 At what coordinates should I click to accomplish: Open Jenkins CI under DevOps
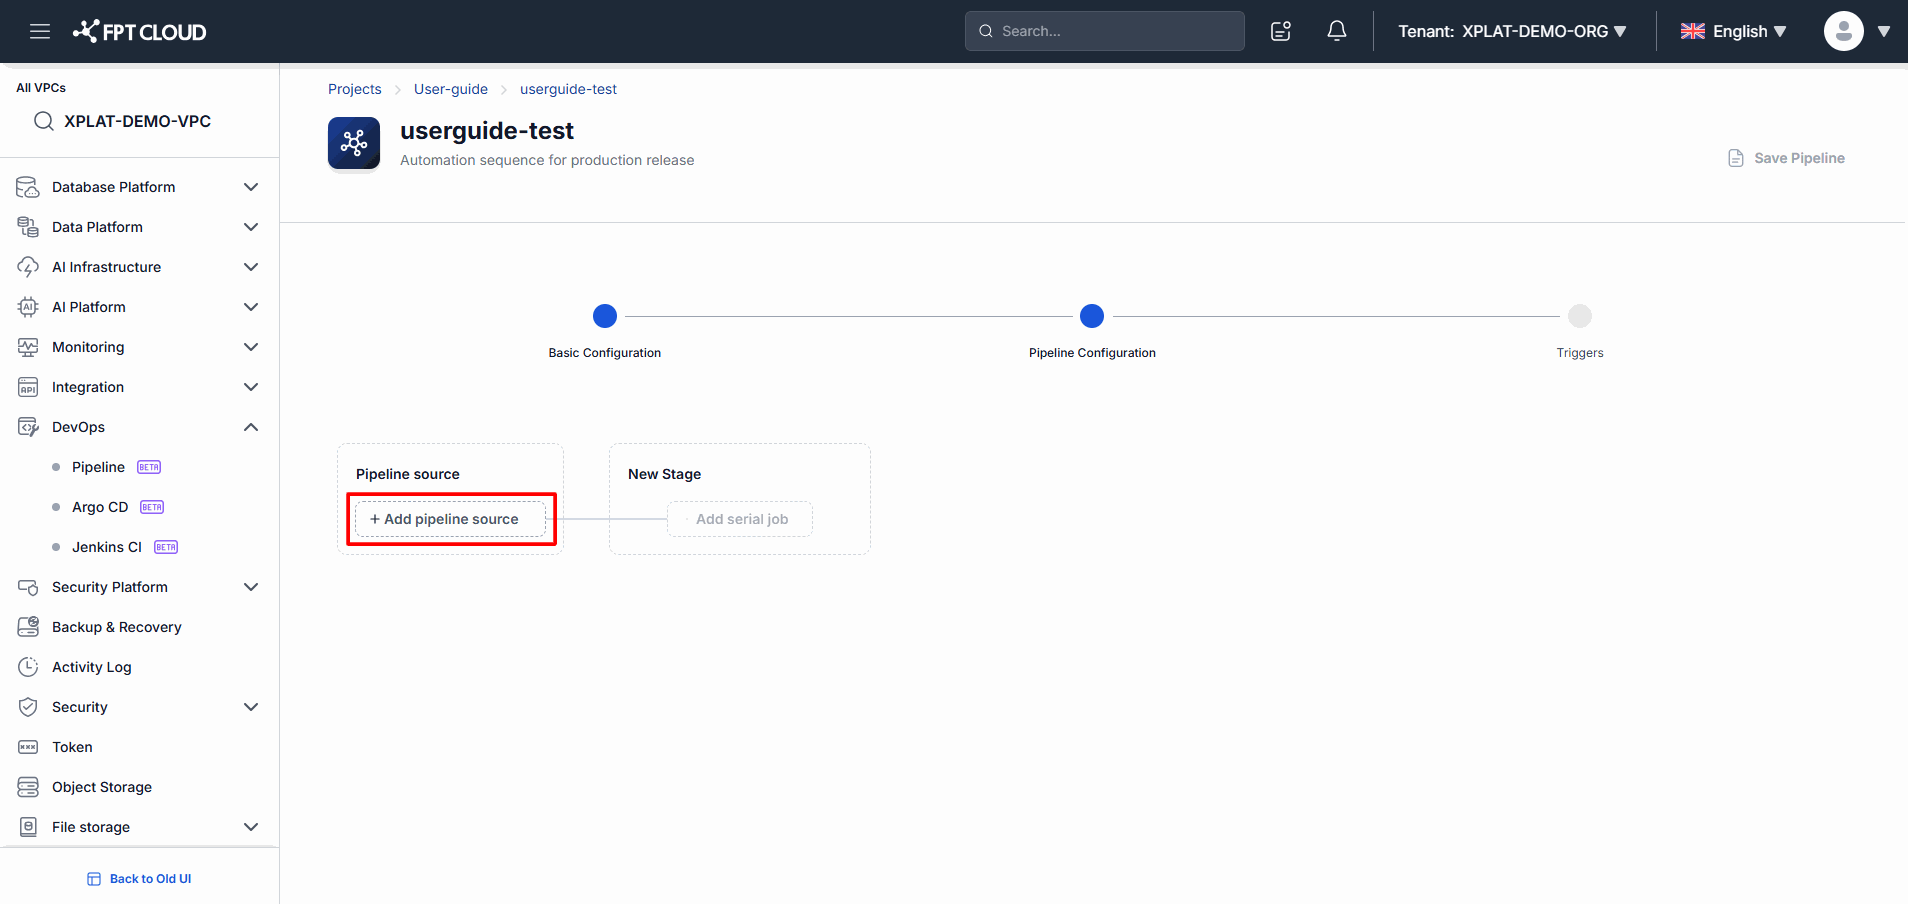click(x=107, y=547)
